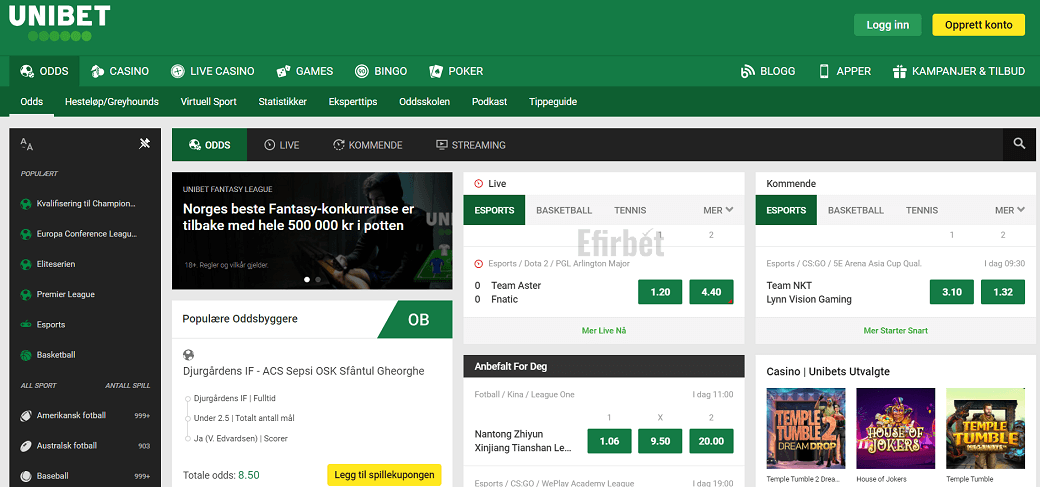This screenshot has height=487, width=1040.
Task: Expand MER dropdown in Kommende panel
Action: coord(1010,210)
